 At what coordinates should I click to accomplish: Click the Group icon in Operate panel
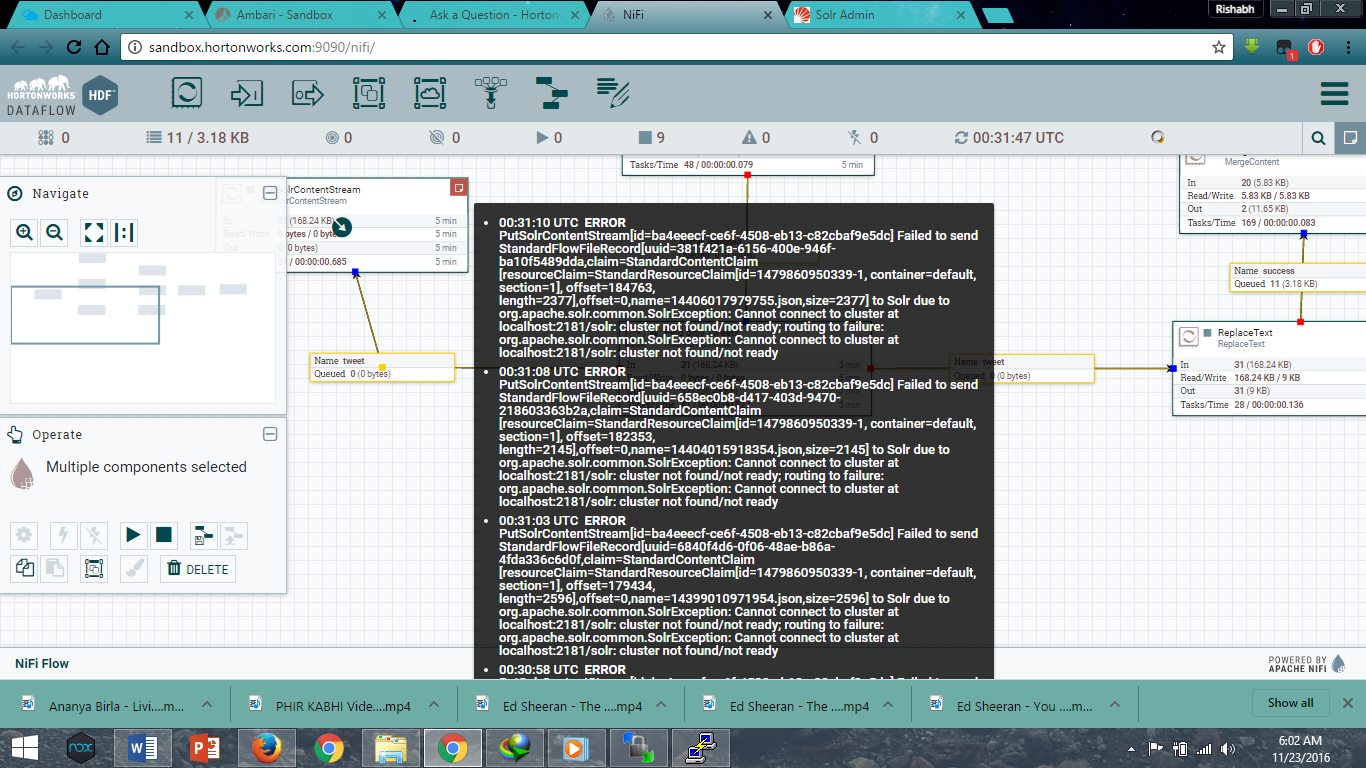coord(94,569)
